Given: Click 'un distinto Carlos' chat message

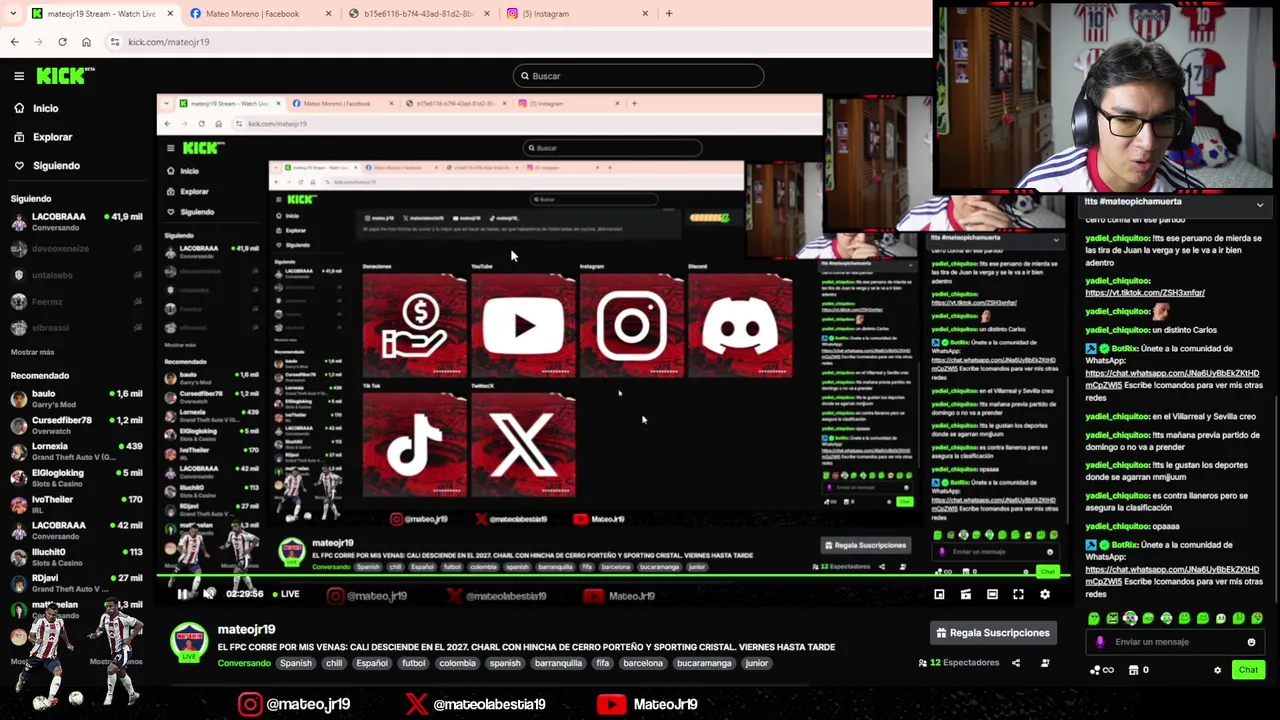Looking at the screenshot, I should point(1150,330).
